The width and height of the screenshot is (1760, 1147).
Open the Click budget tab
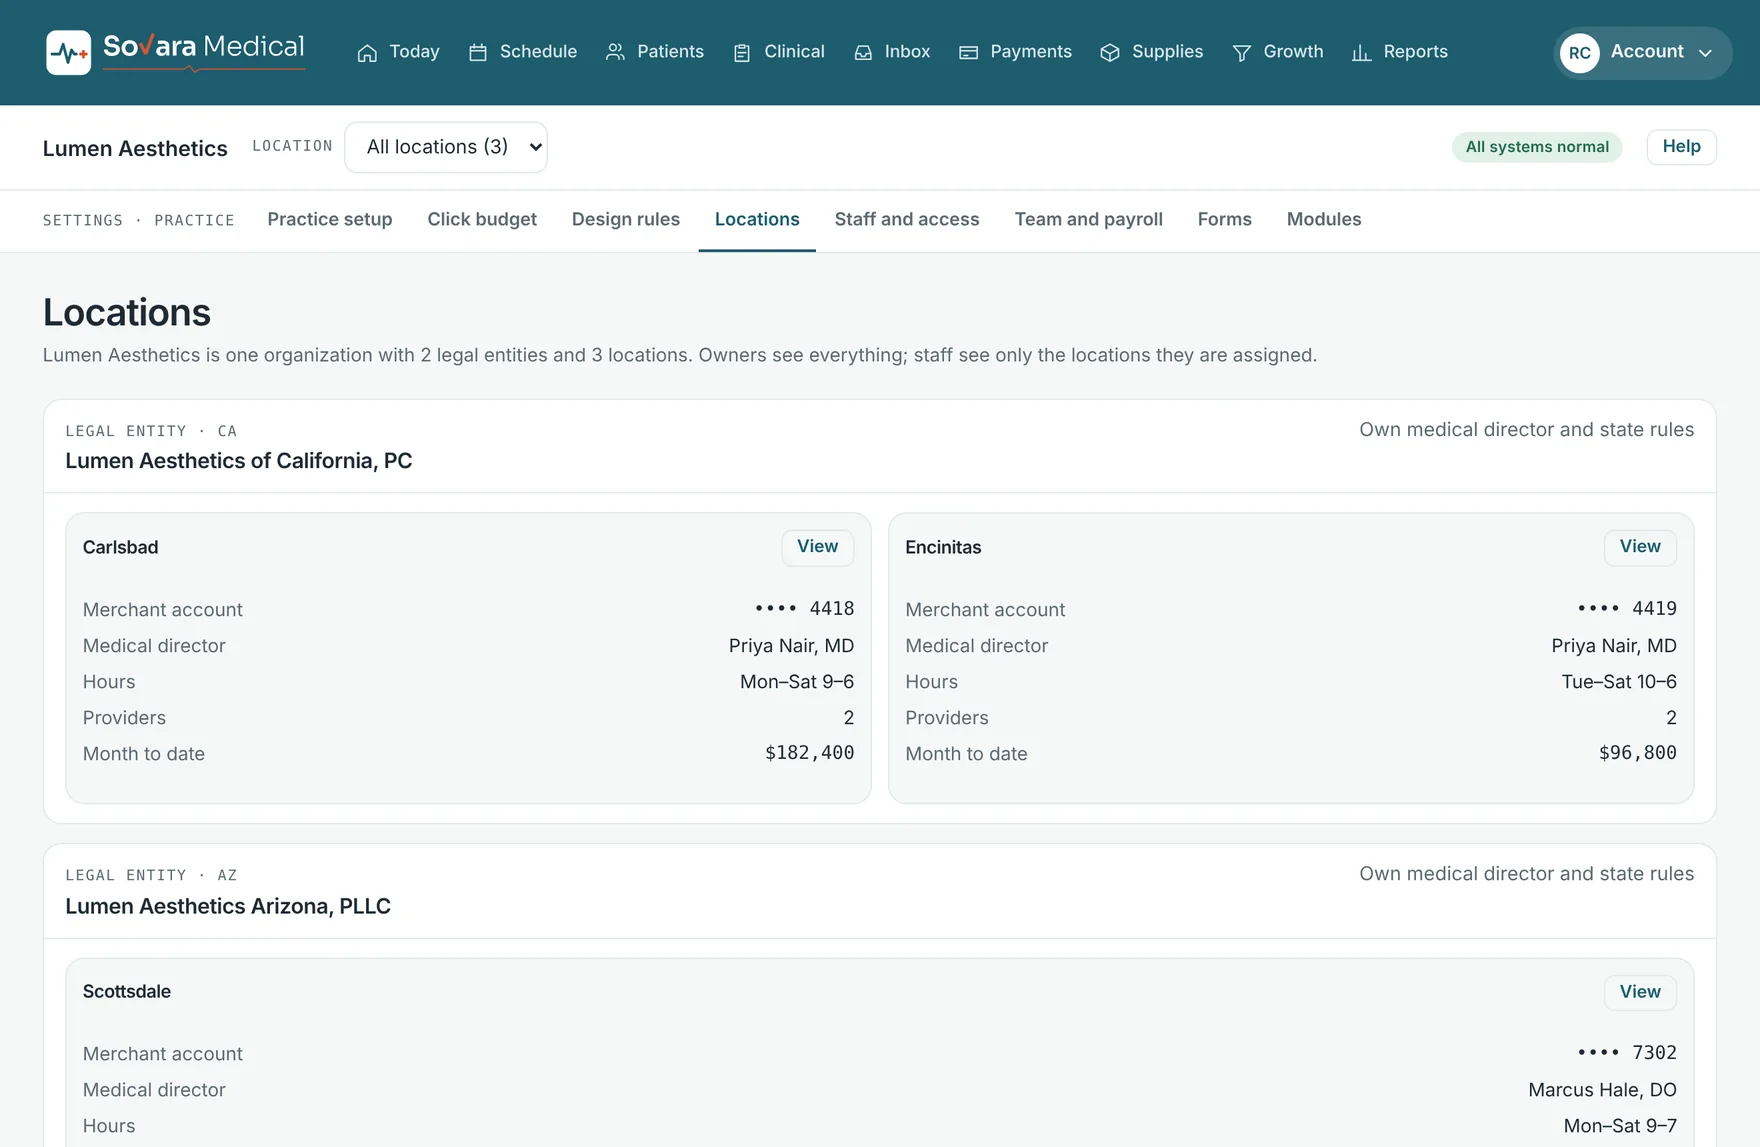[482, 220]
